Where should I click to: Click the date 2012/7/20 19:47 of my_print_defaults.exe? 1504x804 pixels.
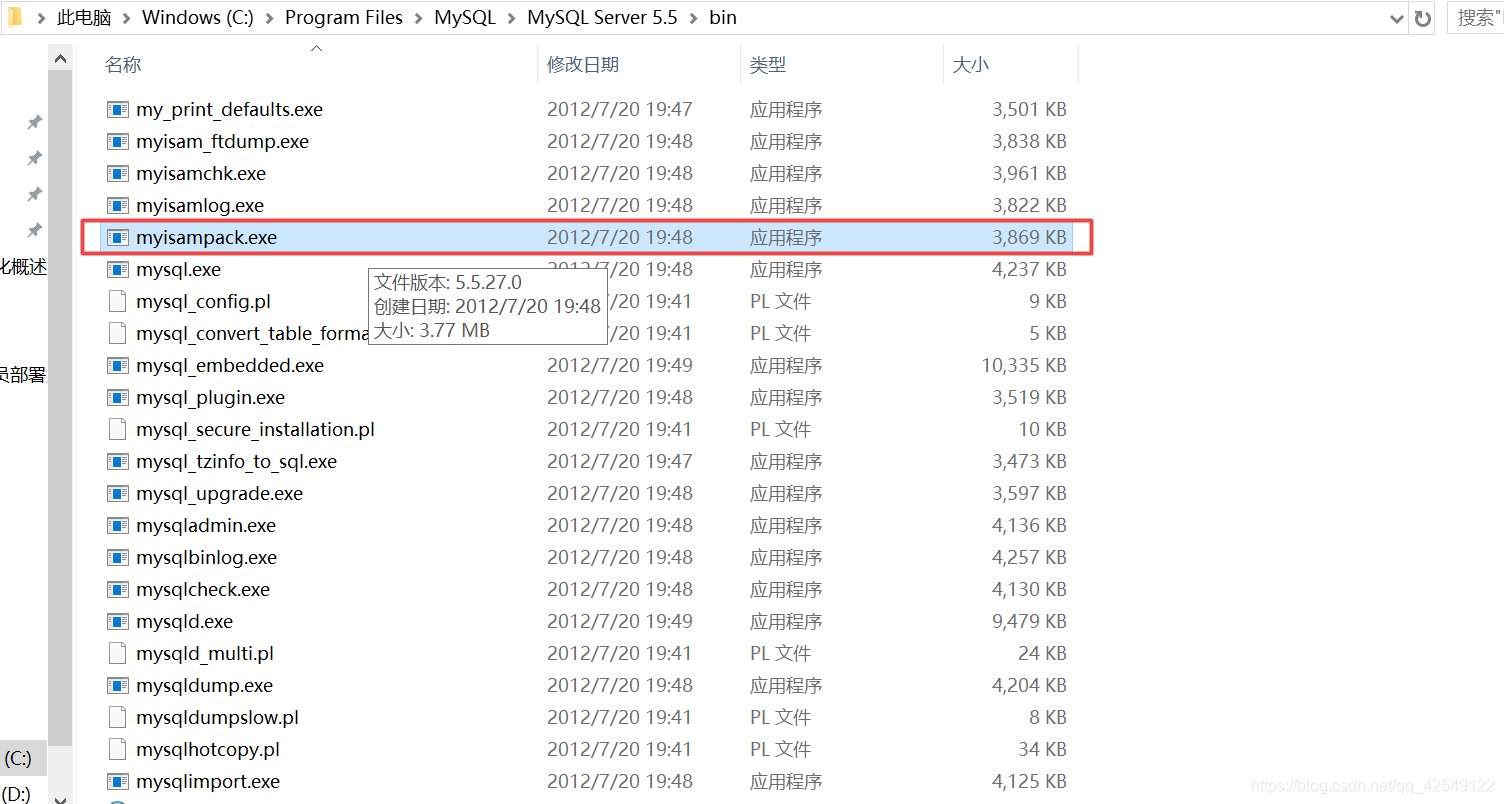[620, 110]
